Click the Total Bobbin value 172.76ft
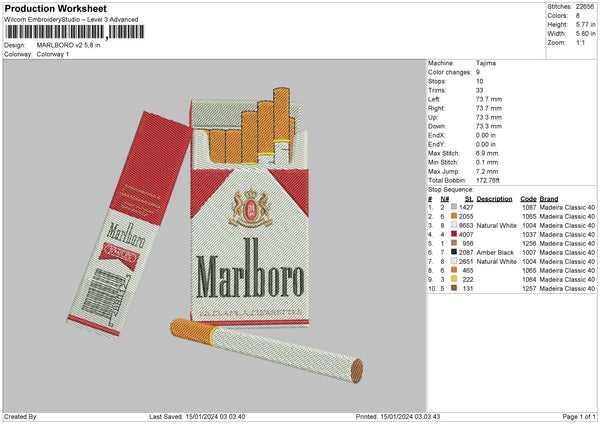 click(x=488, y=181)
